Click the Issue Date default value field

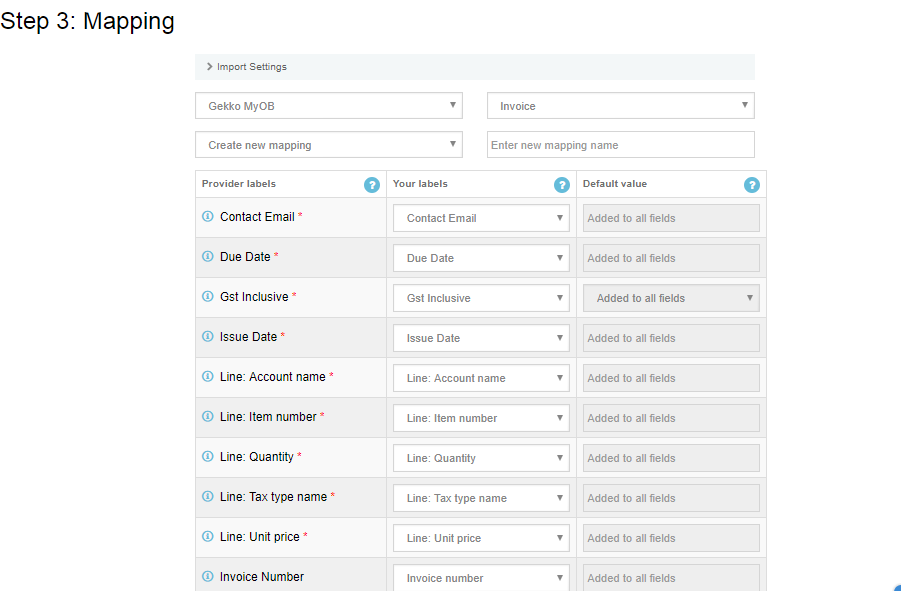pyautogui.click(x=671, y=338)
